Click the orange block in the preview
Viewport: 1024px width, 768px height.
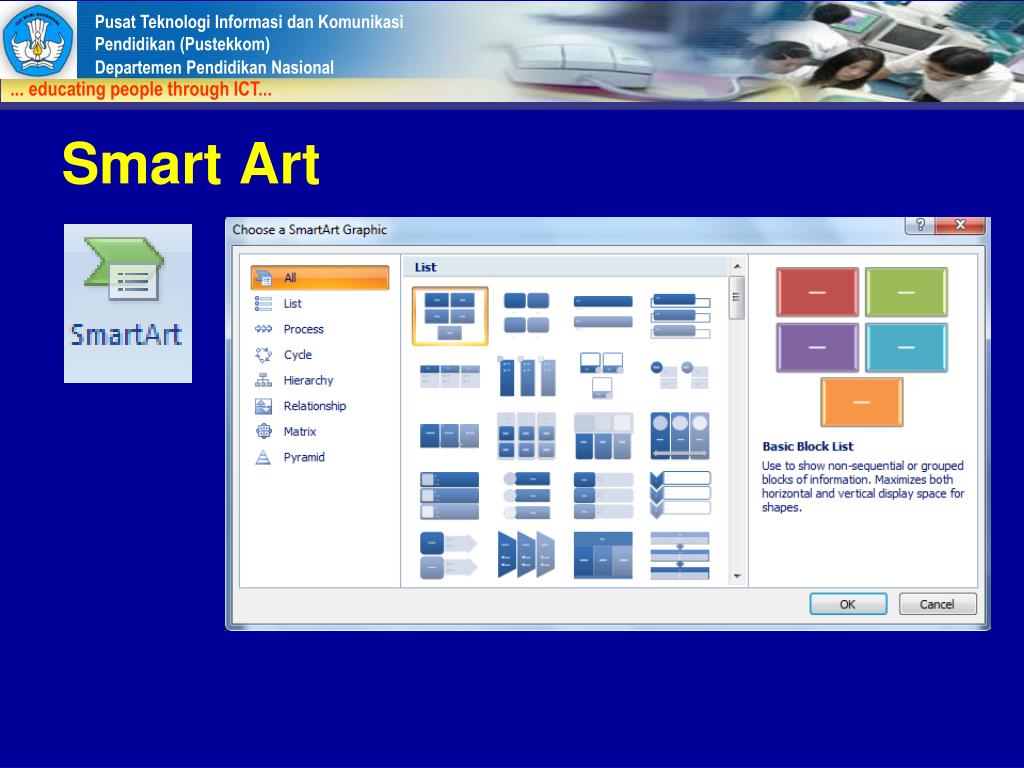pyautogui.click(x=861, y=402)
